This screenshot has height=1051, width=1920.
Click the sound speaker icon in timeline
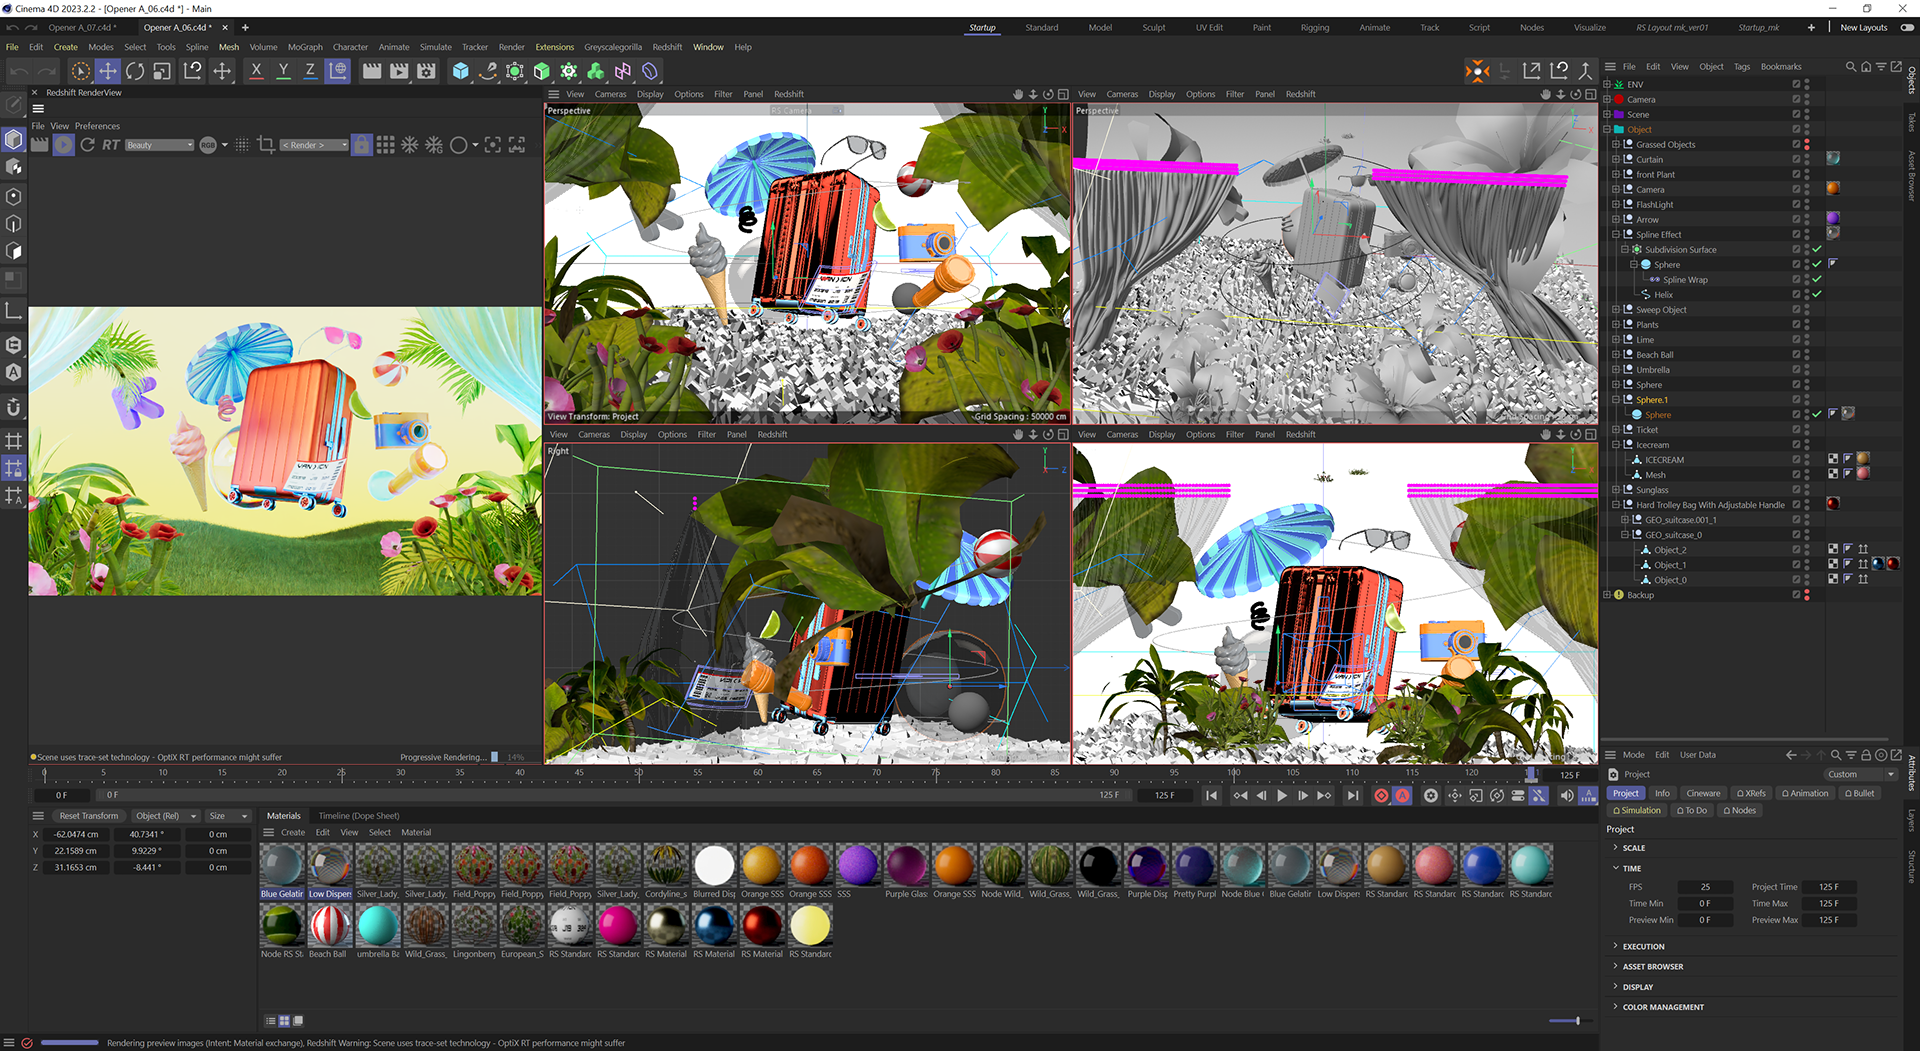tap(1566, 796)
